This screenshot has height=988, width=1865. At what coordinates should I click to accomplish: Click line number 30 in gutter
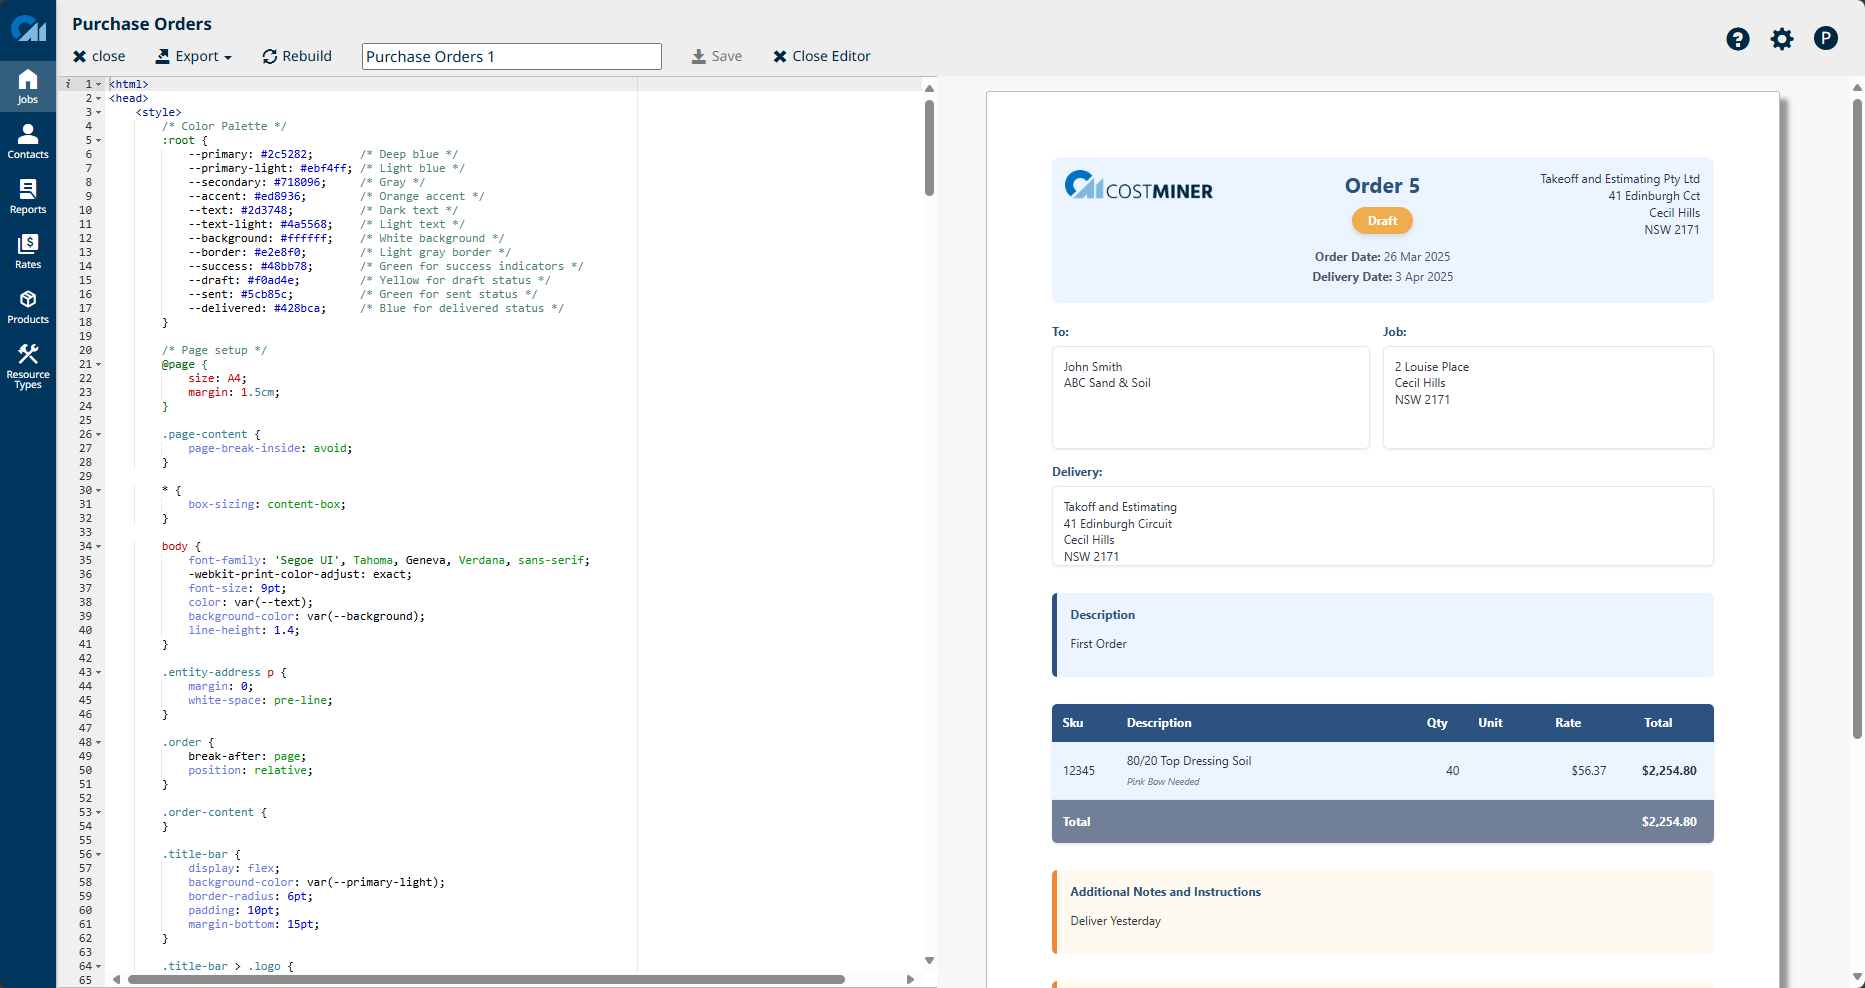(85, 490)
